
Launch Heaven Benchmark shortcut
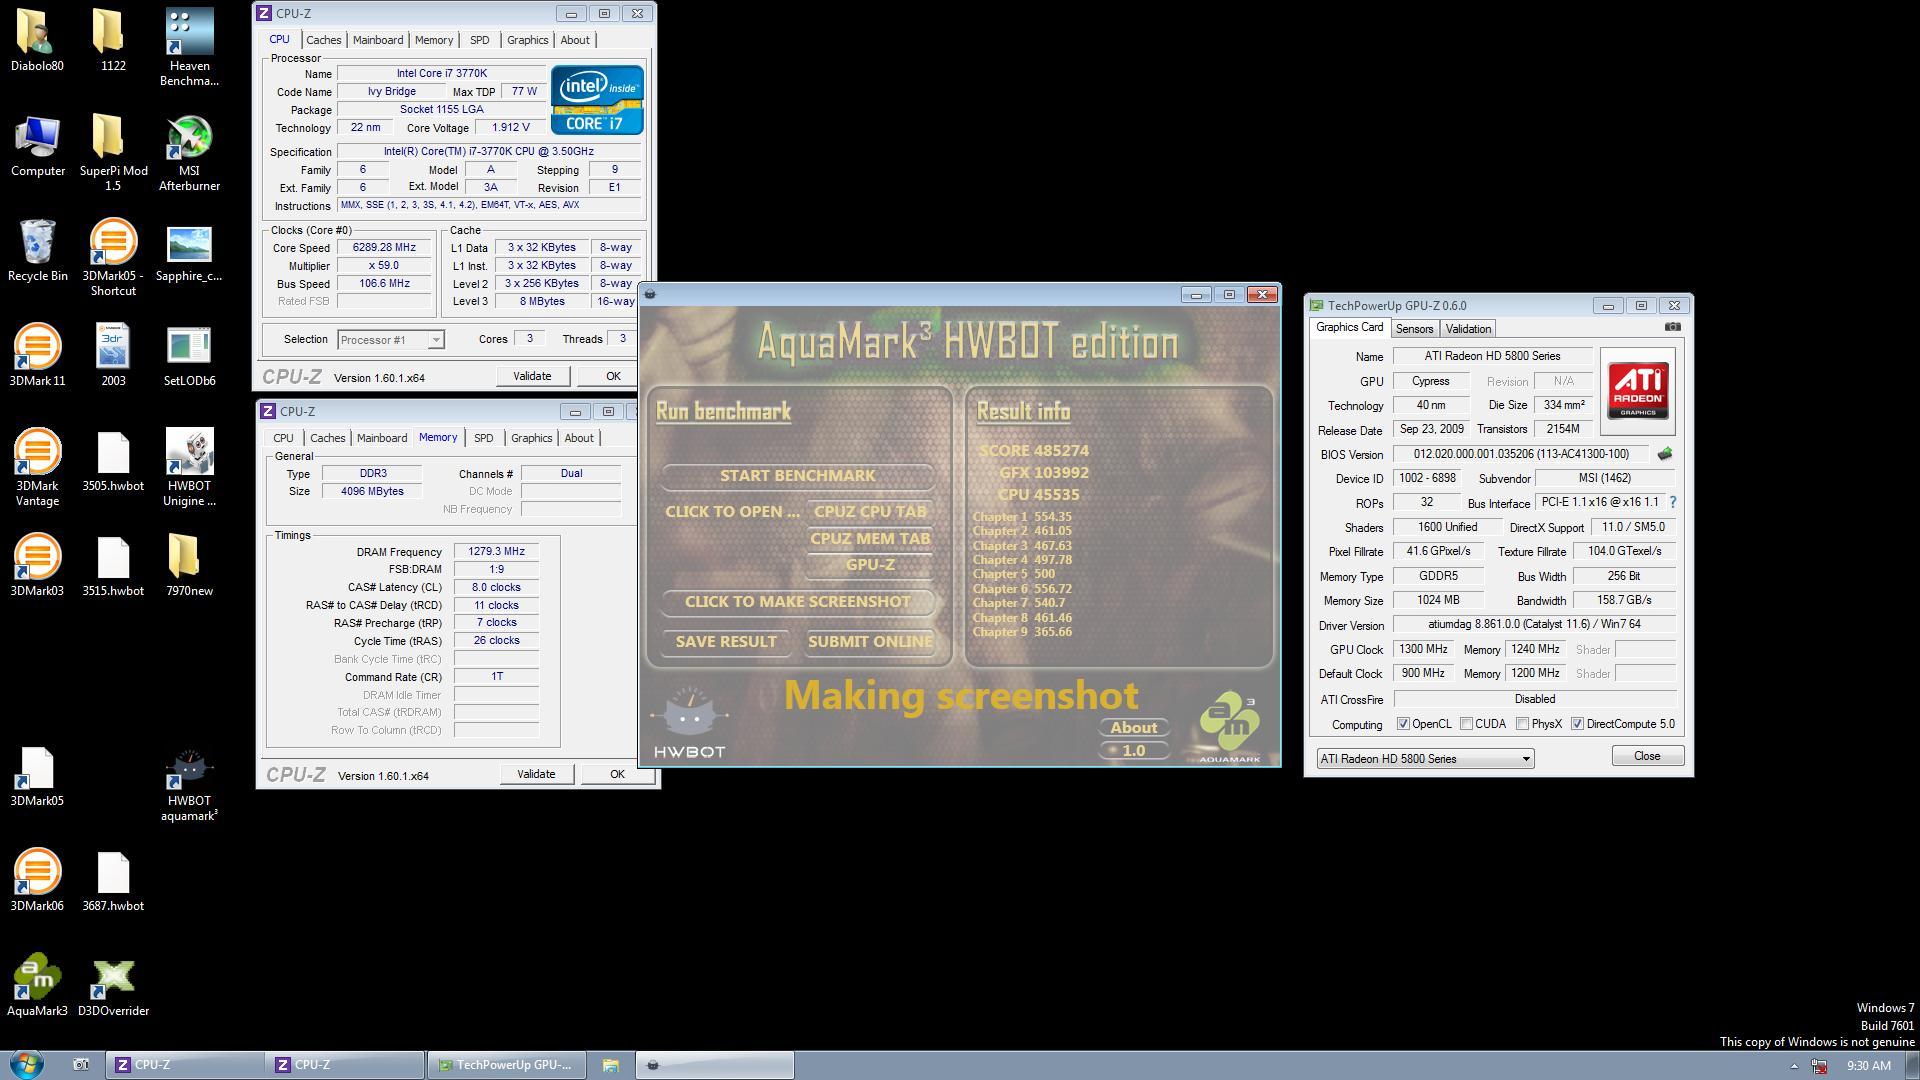click(x=189, y=47)
